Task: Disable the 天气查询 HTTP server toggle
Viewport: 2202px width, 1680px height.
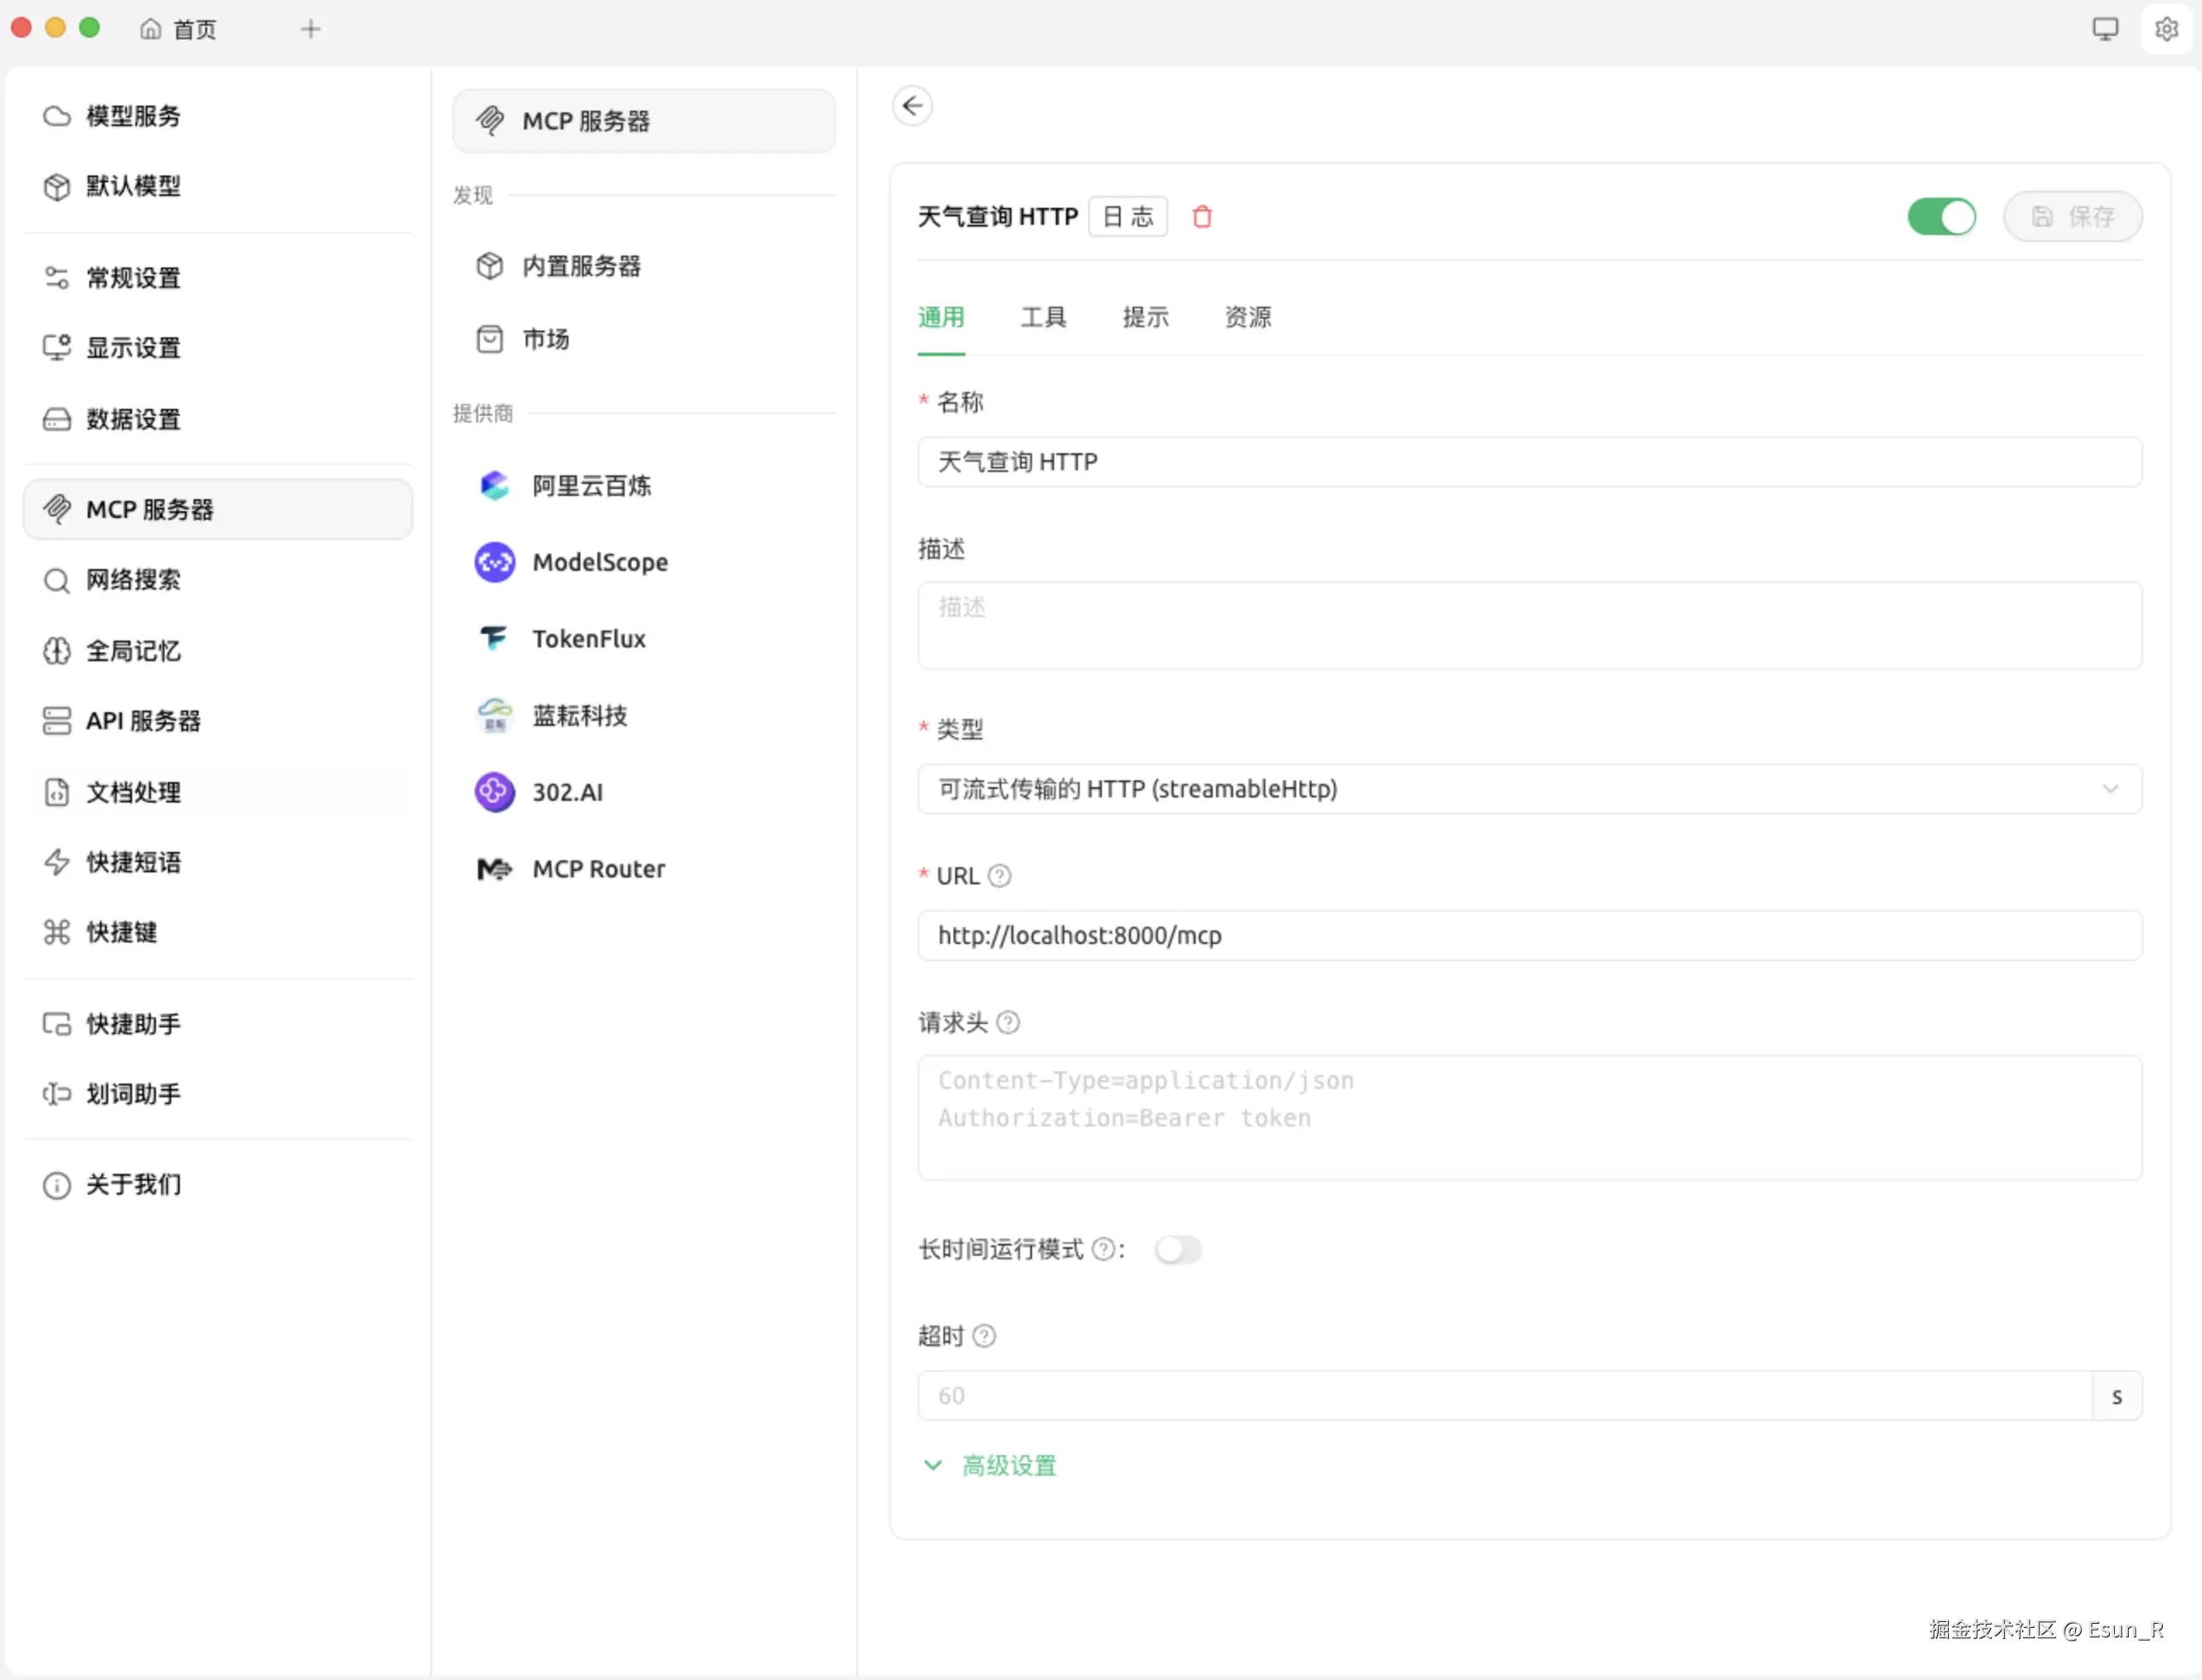Action: 1940,217
